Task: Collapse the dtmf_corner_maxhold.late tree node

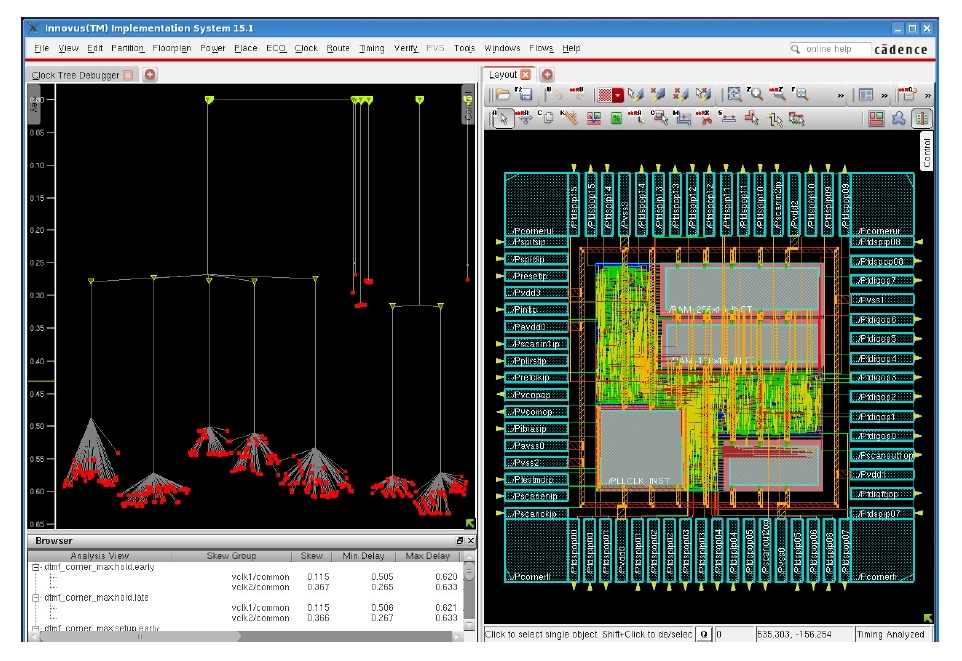Action: point(36,598)
